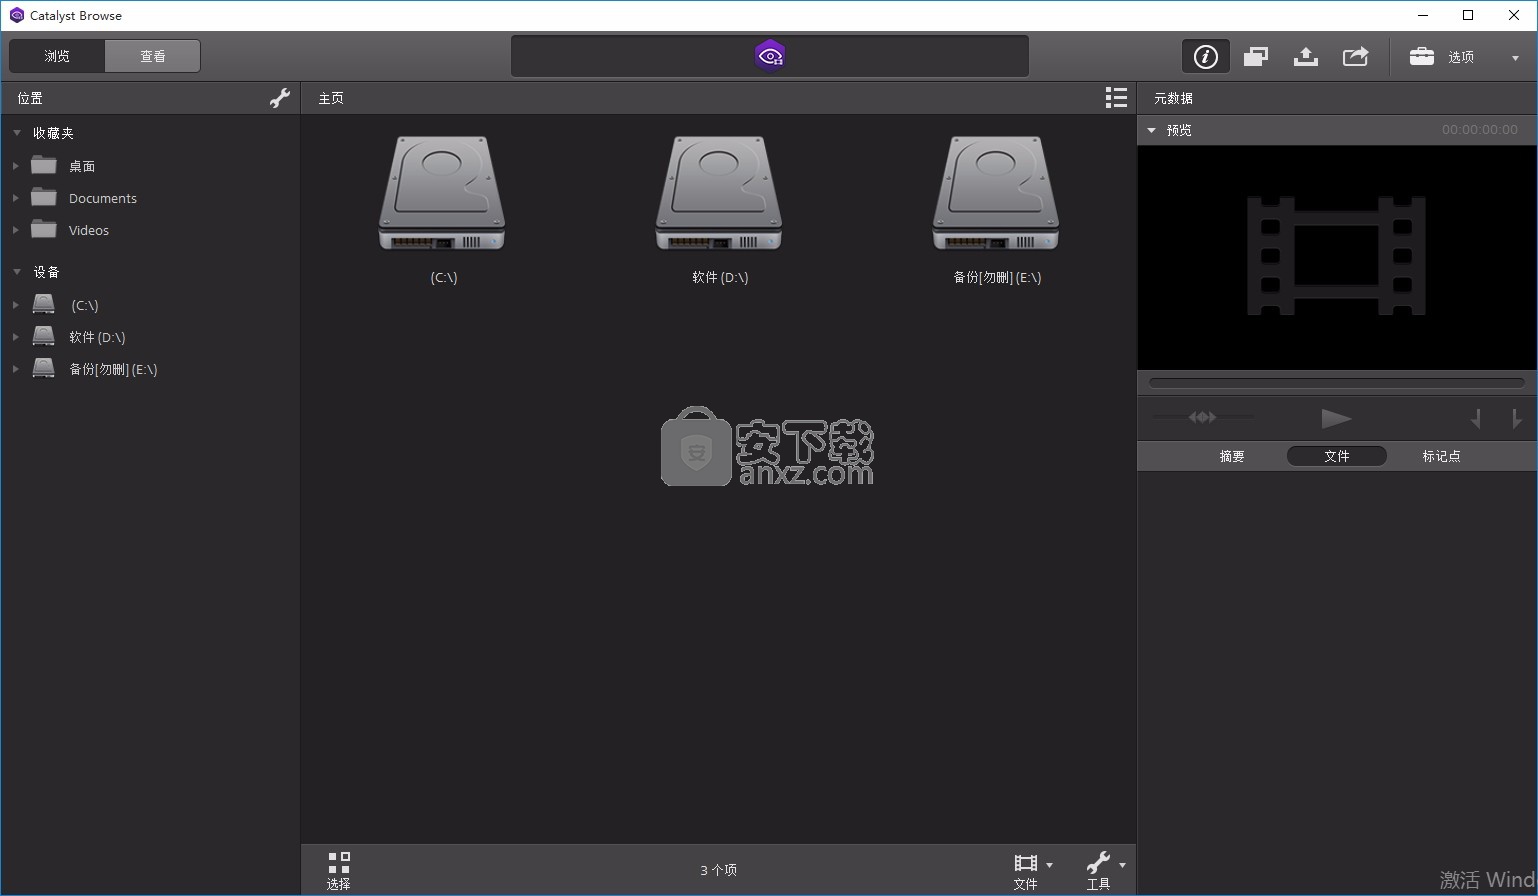1538x896 pixels.
Task: Click the shuttle speed control slider
Action: (x=1203, y=417)
